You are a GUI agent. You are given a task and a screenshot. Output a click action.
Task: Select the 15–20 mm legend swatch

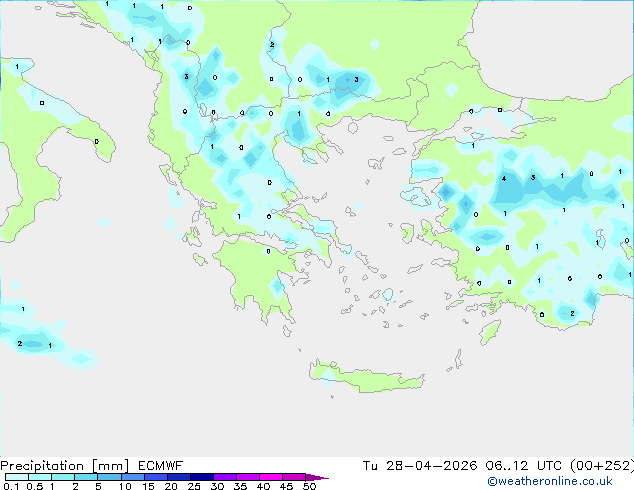[155, 477]
